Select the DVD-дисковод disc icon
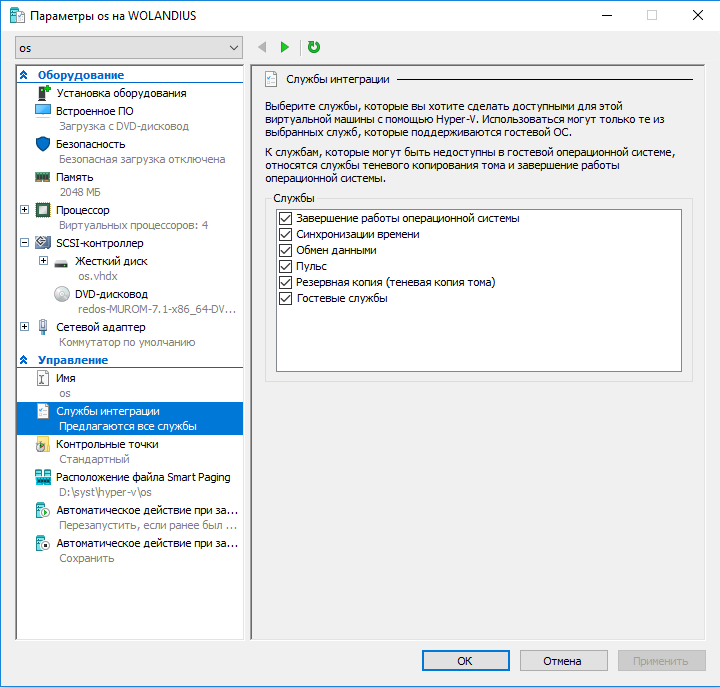This screenshot has height=688, width=720. (x=62, y=294)
